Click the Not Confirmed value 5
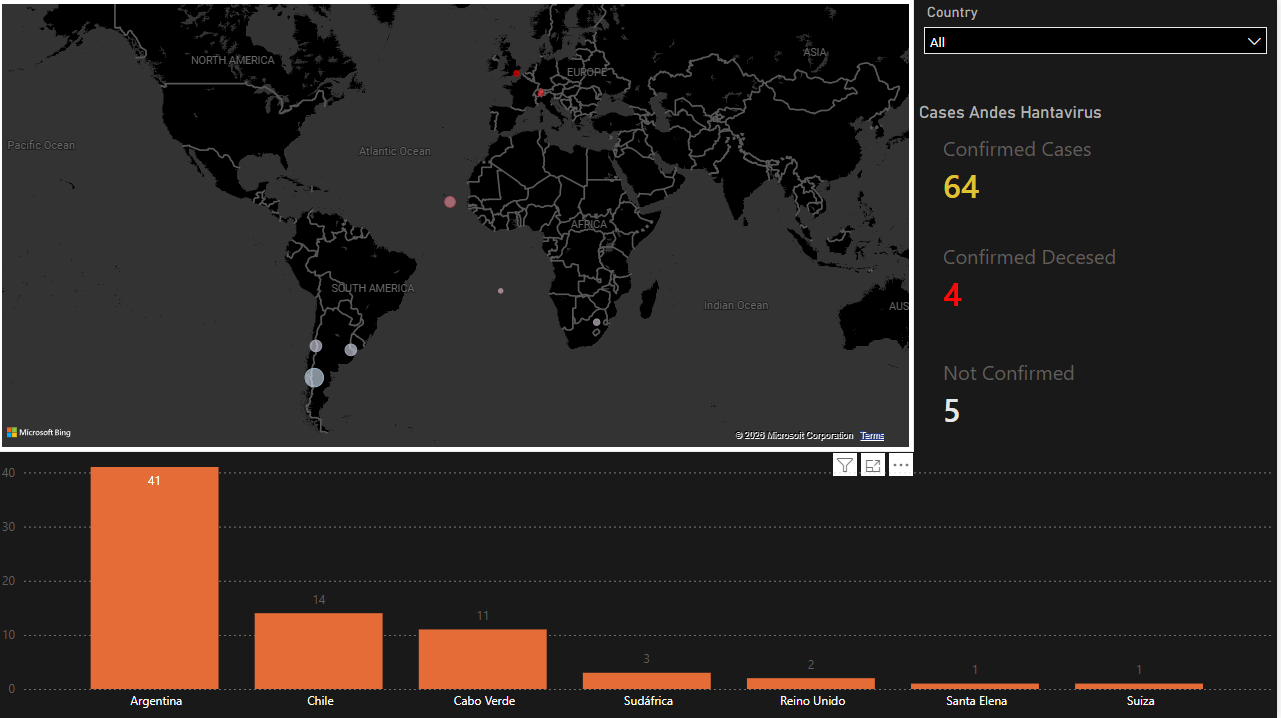 (952, 411)
